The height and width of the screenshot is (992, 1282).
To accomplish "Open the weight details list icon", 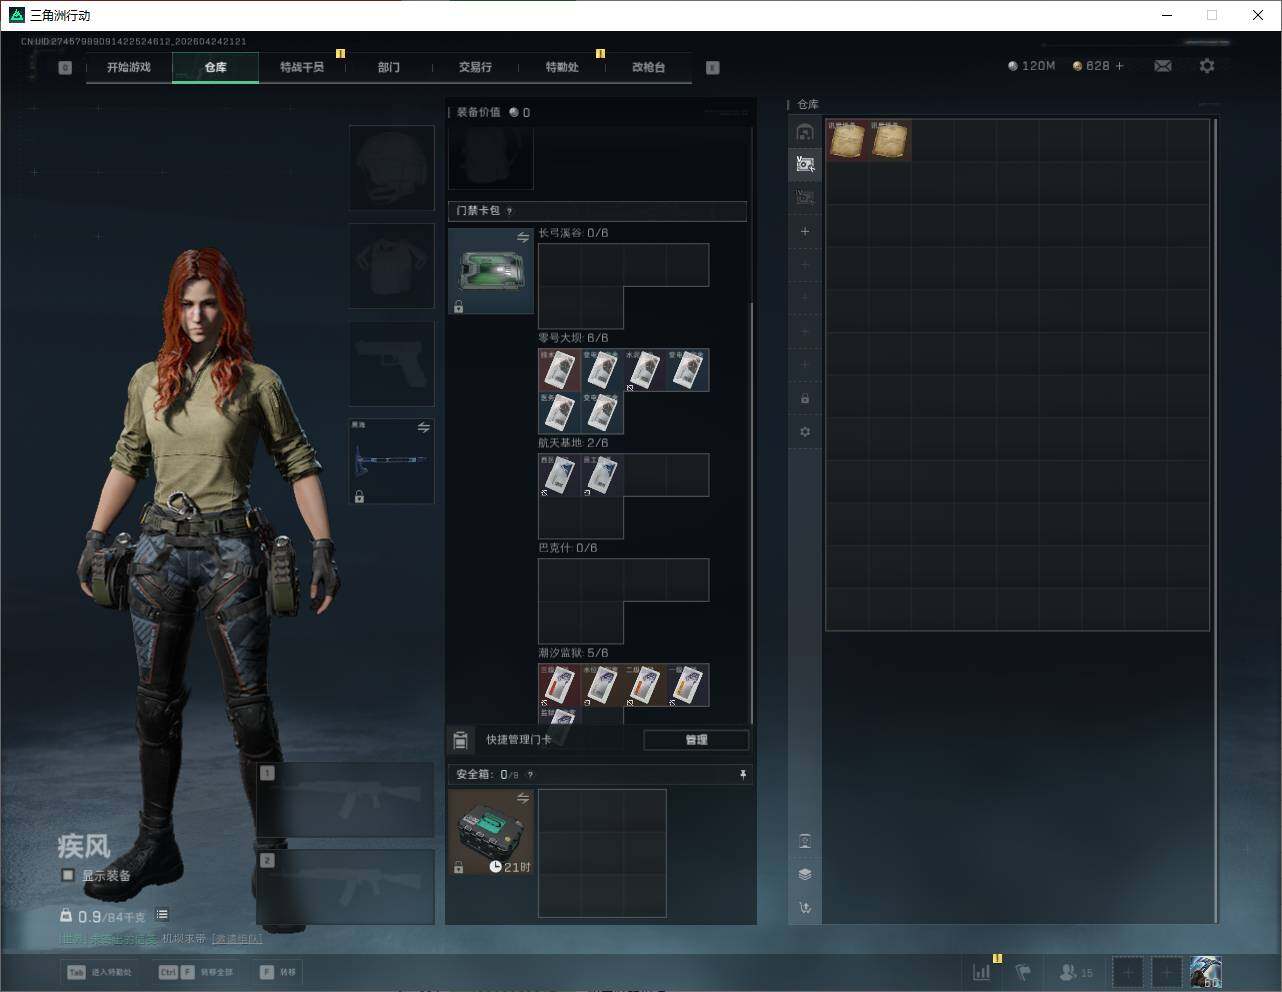I will point(162,914).
